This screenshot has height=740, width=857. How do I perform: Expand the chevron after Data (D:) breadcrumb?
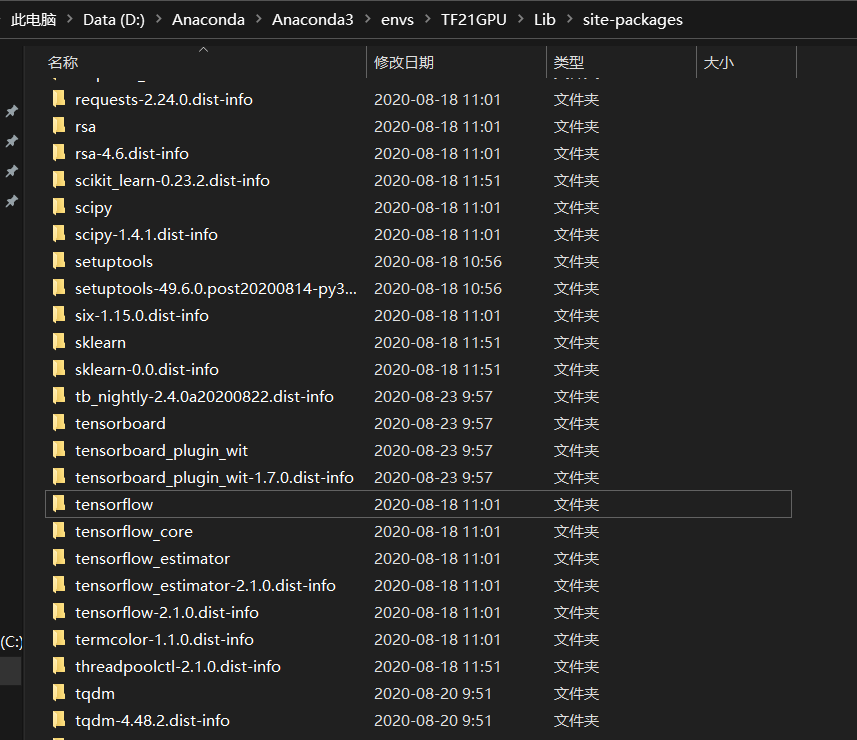[x=159, y=19]
